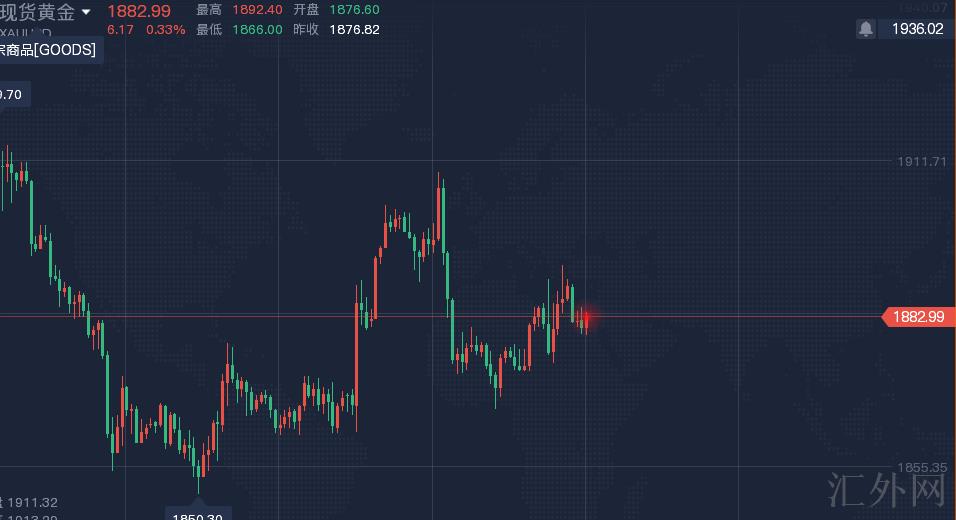
Task: Click the glowing red latest-price dot
Action: pyautogui.click(x=586, y=318)
